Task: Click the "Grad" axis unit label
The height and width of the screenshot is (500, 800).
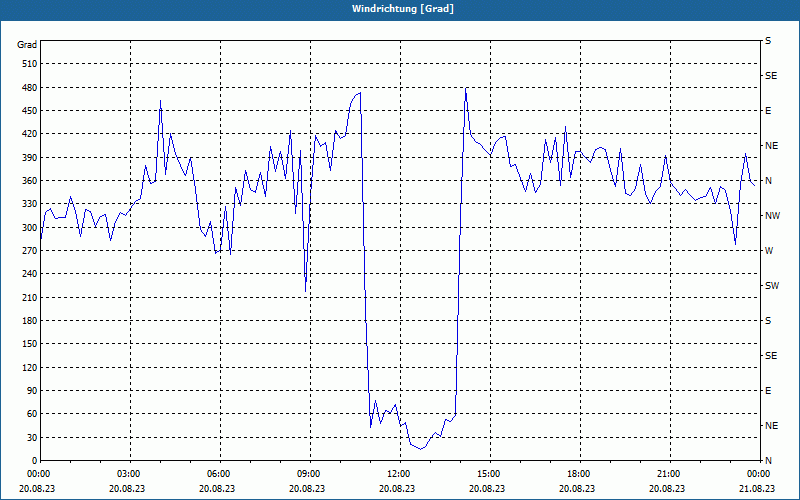Action: pyautogui.click(x=27, y=45)
